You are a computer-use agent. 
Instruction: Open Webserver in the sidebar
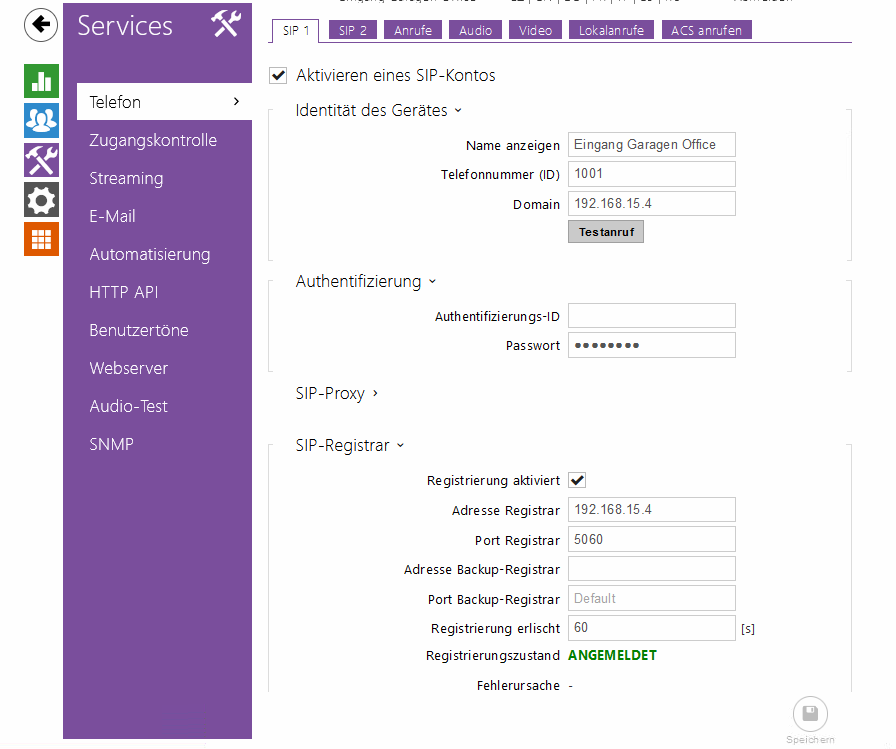[x=129, y=368]
